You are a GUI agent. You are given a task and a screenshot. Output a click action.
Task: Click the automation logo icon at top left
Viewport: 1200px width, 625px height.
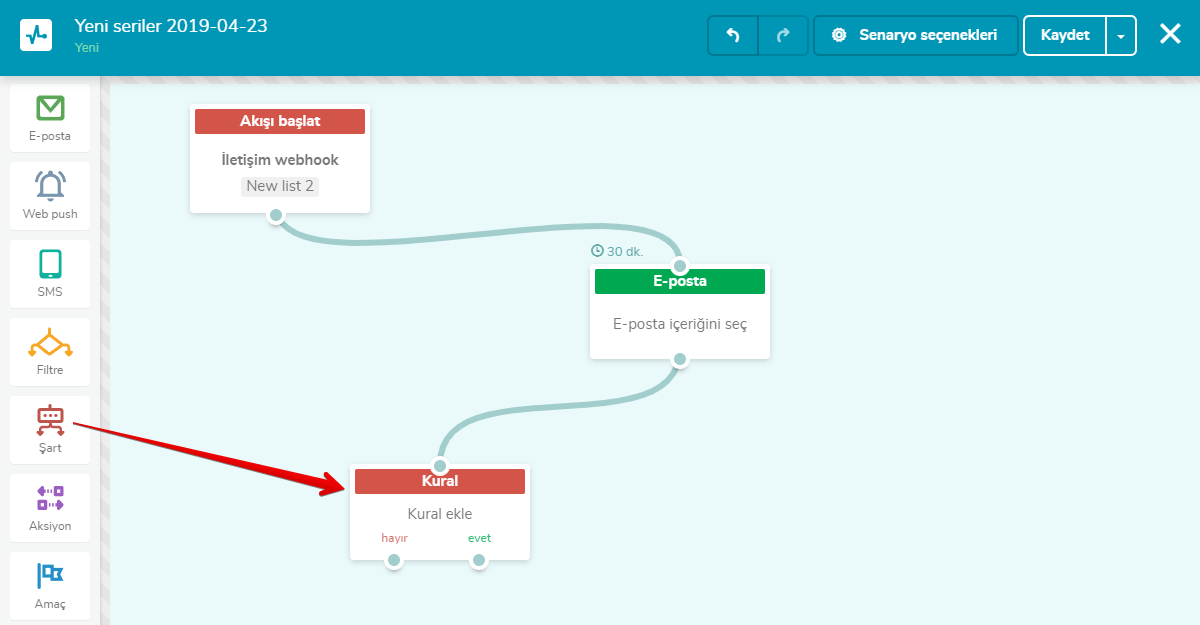(x=36, y=35)
